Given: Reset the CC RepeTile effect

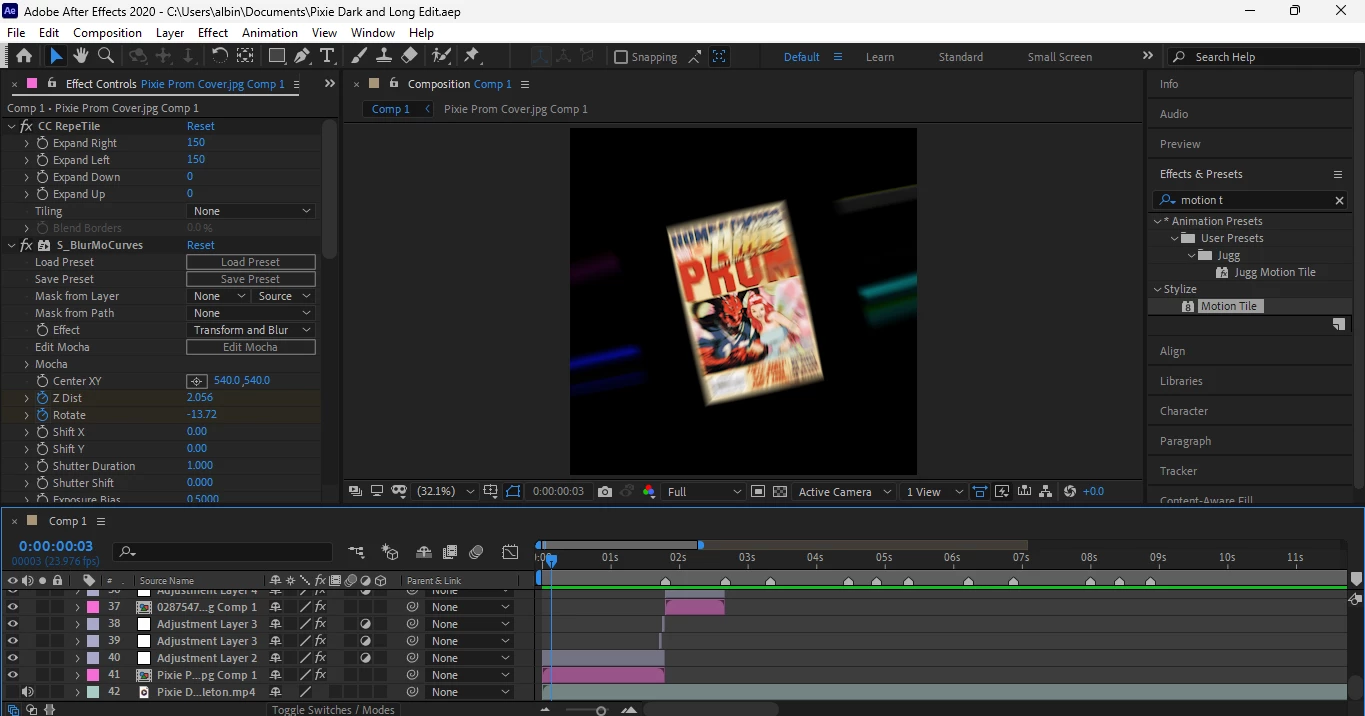Looking at the screenshot, I should [200, 126].
